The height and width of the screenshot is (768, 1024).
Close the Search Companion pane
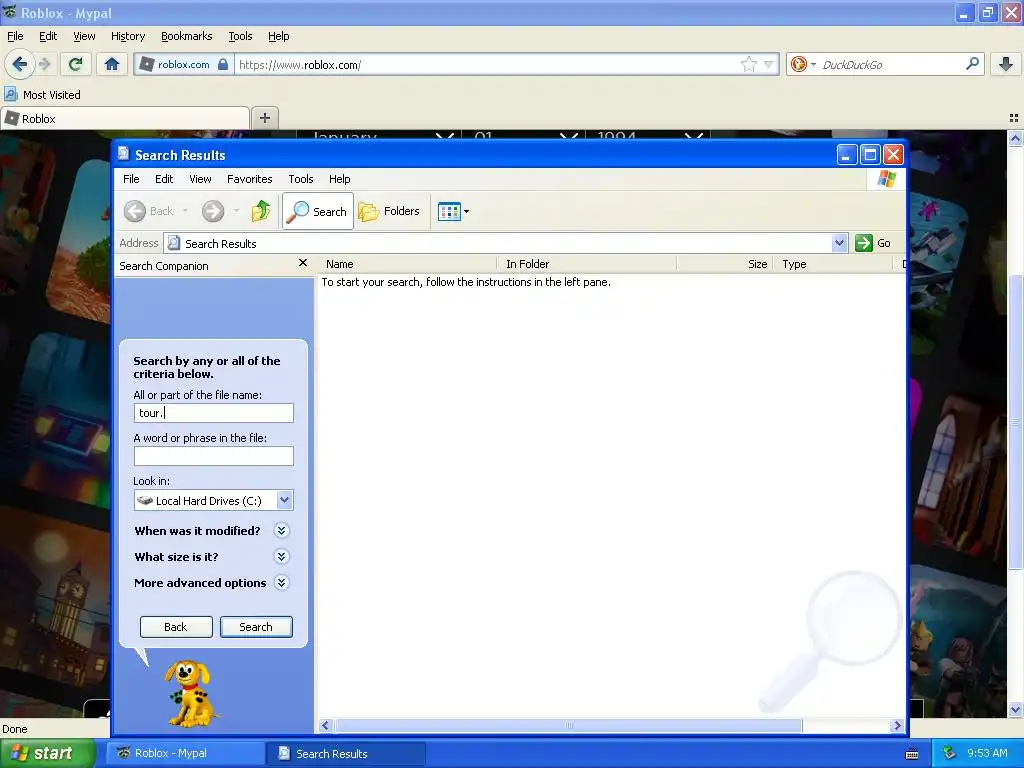(302, 263)
